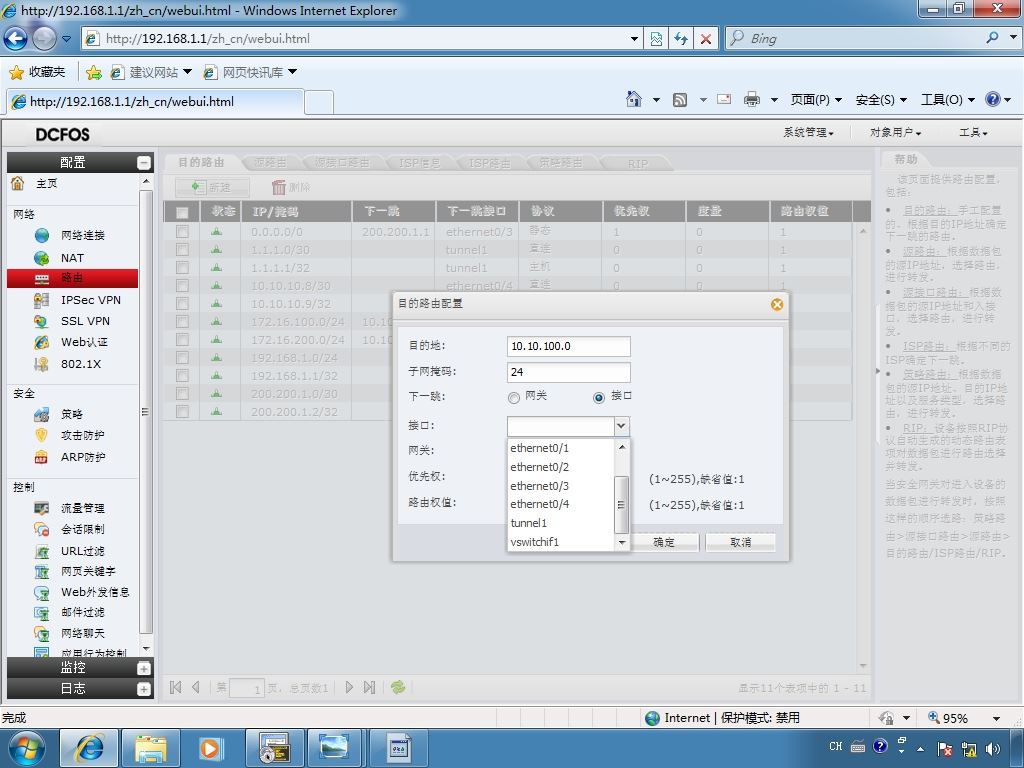Screen dimensions: 1024x768
Task: Click the IE back arrow button
Action: pyautogui.click(x=16, y=39)
